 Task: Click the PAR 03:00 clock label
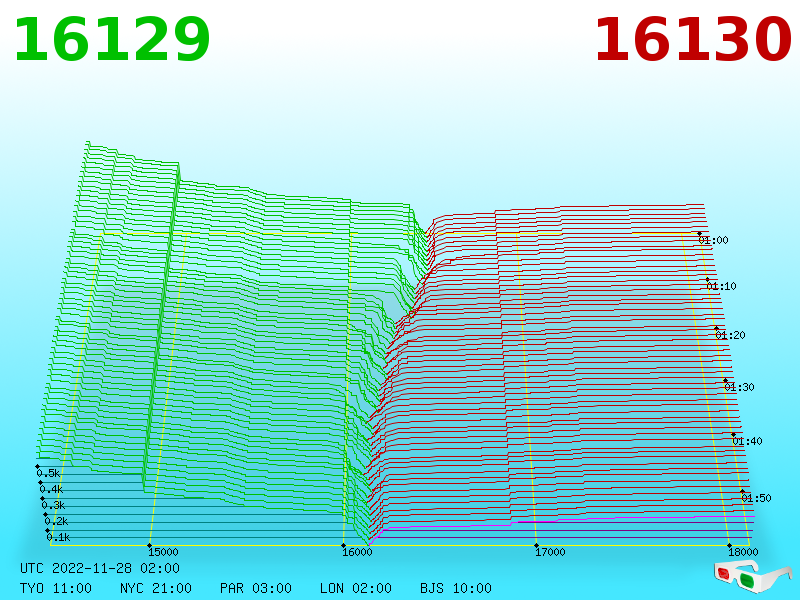(256, 588)
